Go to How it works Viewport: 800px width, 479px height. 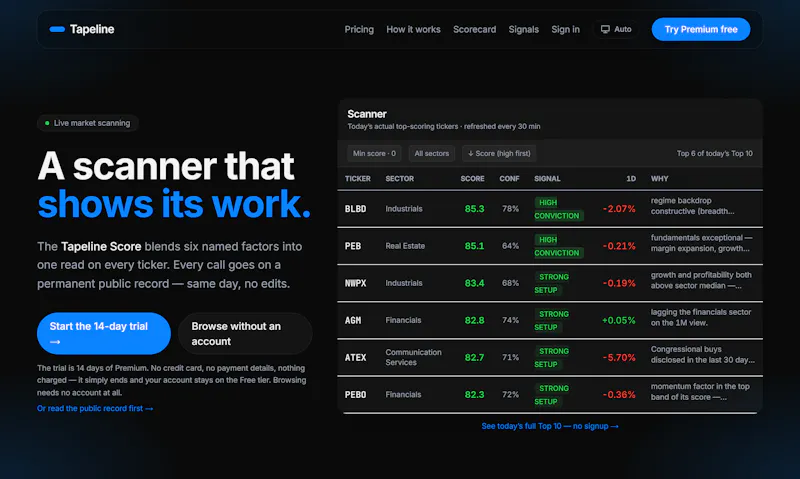click(413, 29)
